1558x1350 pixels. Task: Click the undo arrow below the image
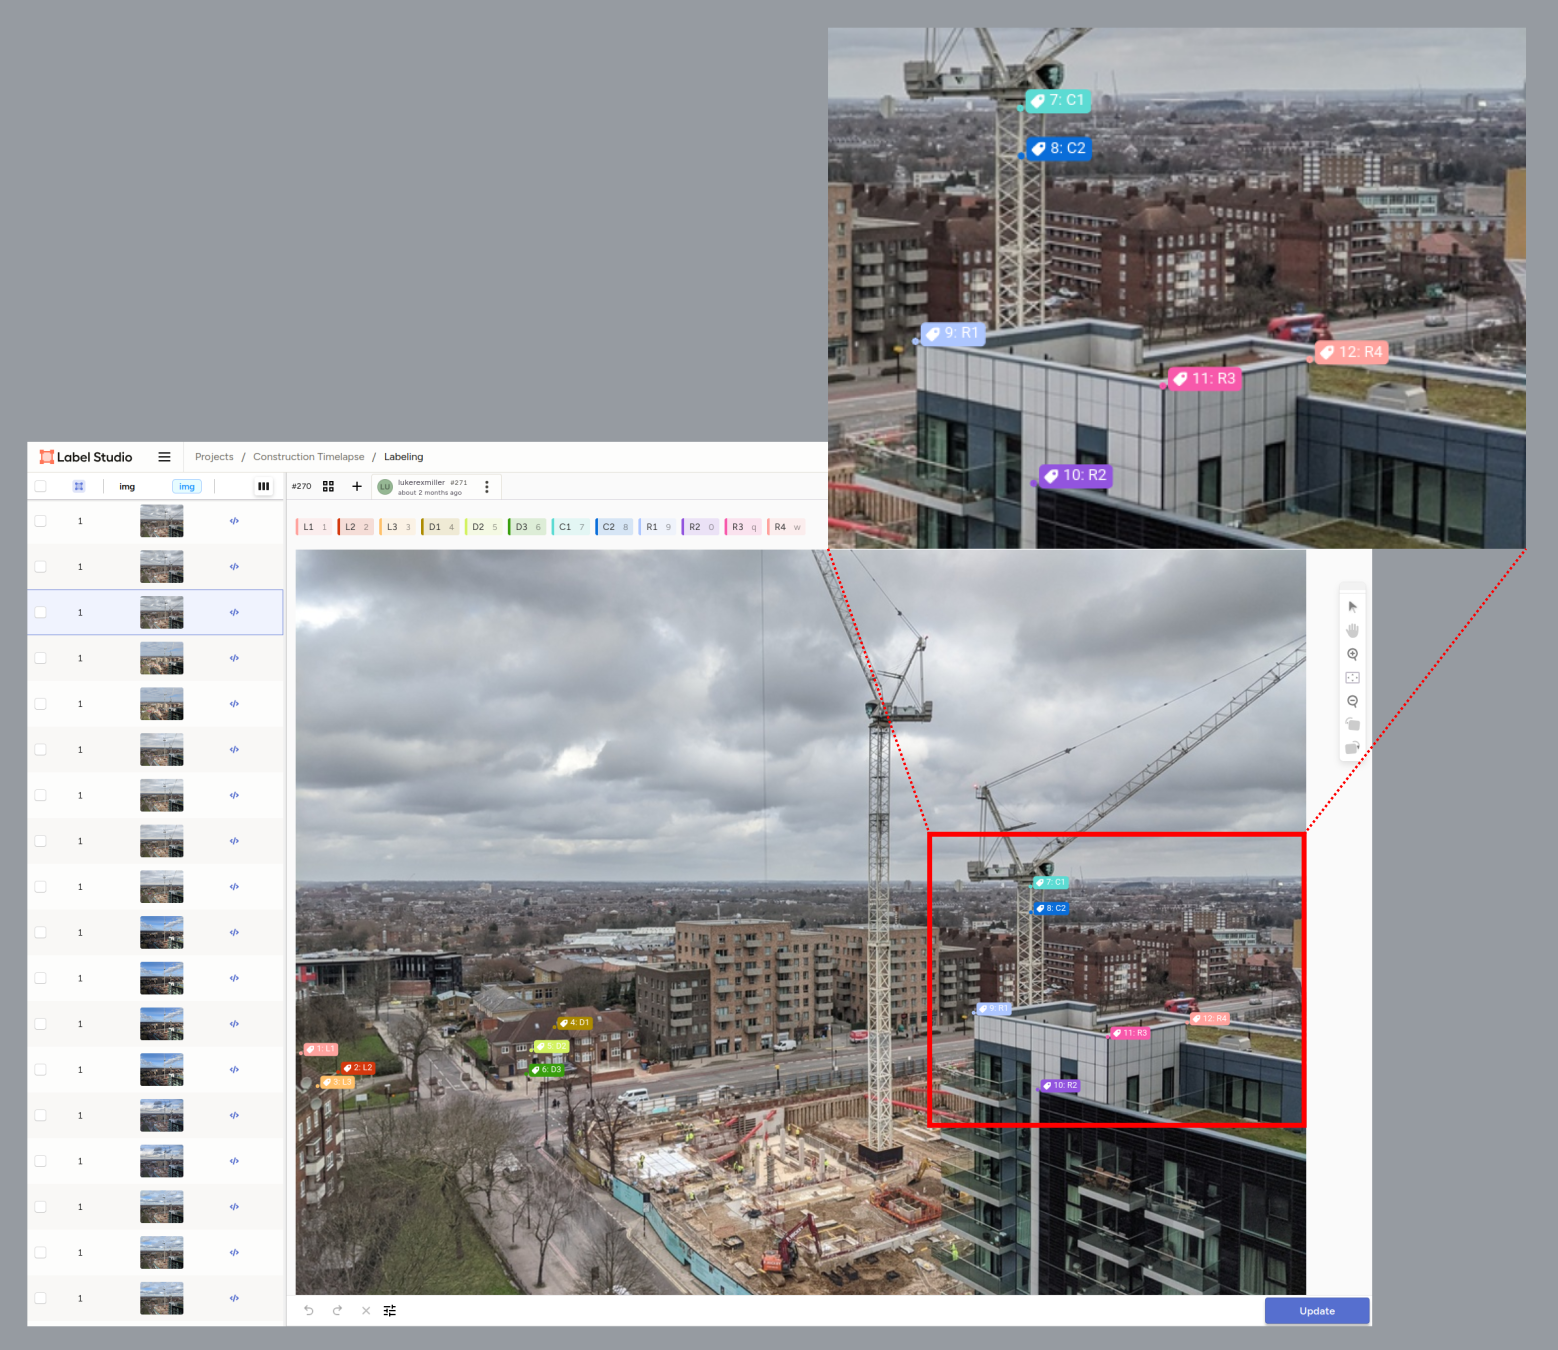pos(309,1310)
